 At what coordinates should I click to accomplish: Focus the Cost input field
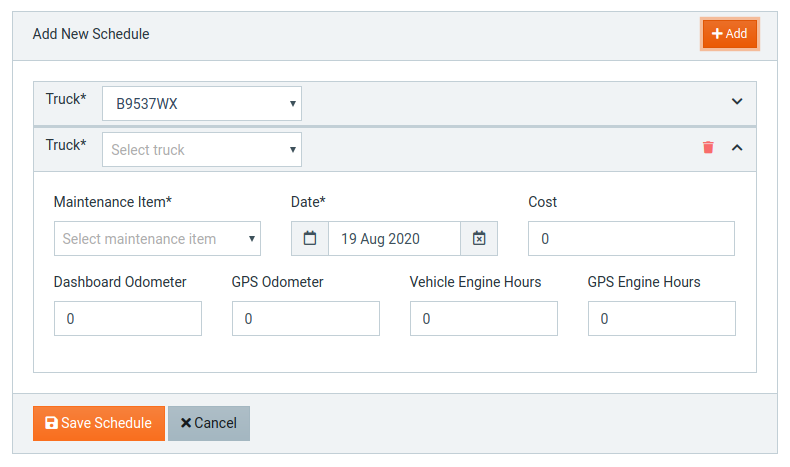(x=631, y=238)
